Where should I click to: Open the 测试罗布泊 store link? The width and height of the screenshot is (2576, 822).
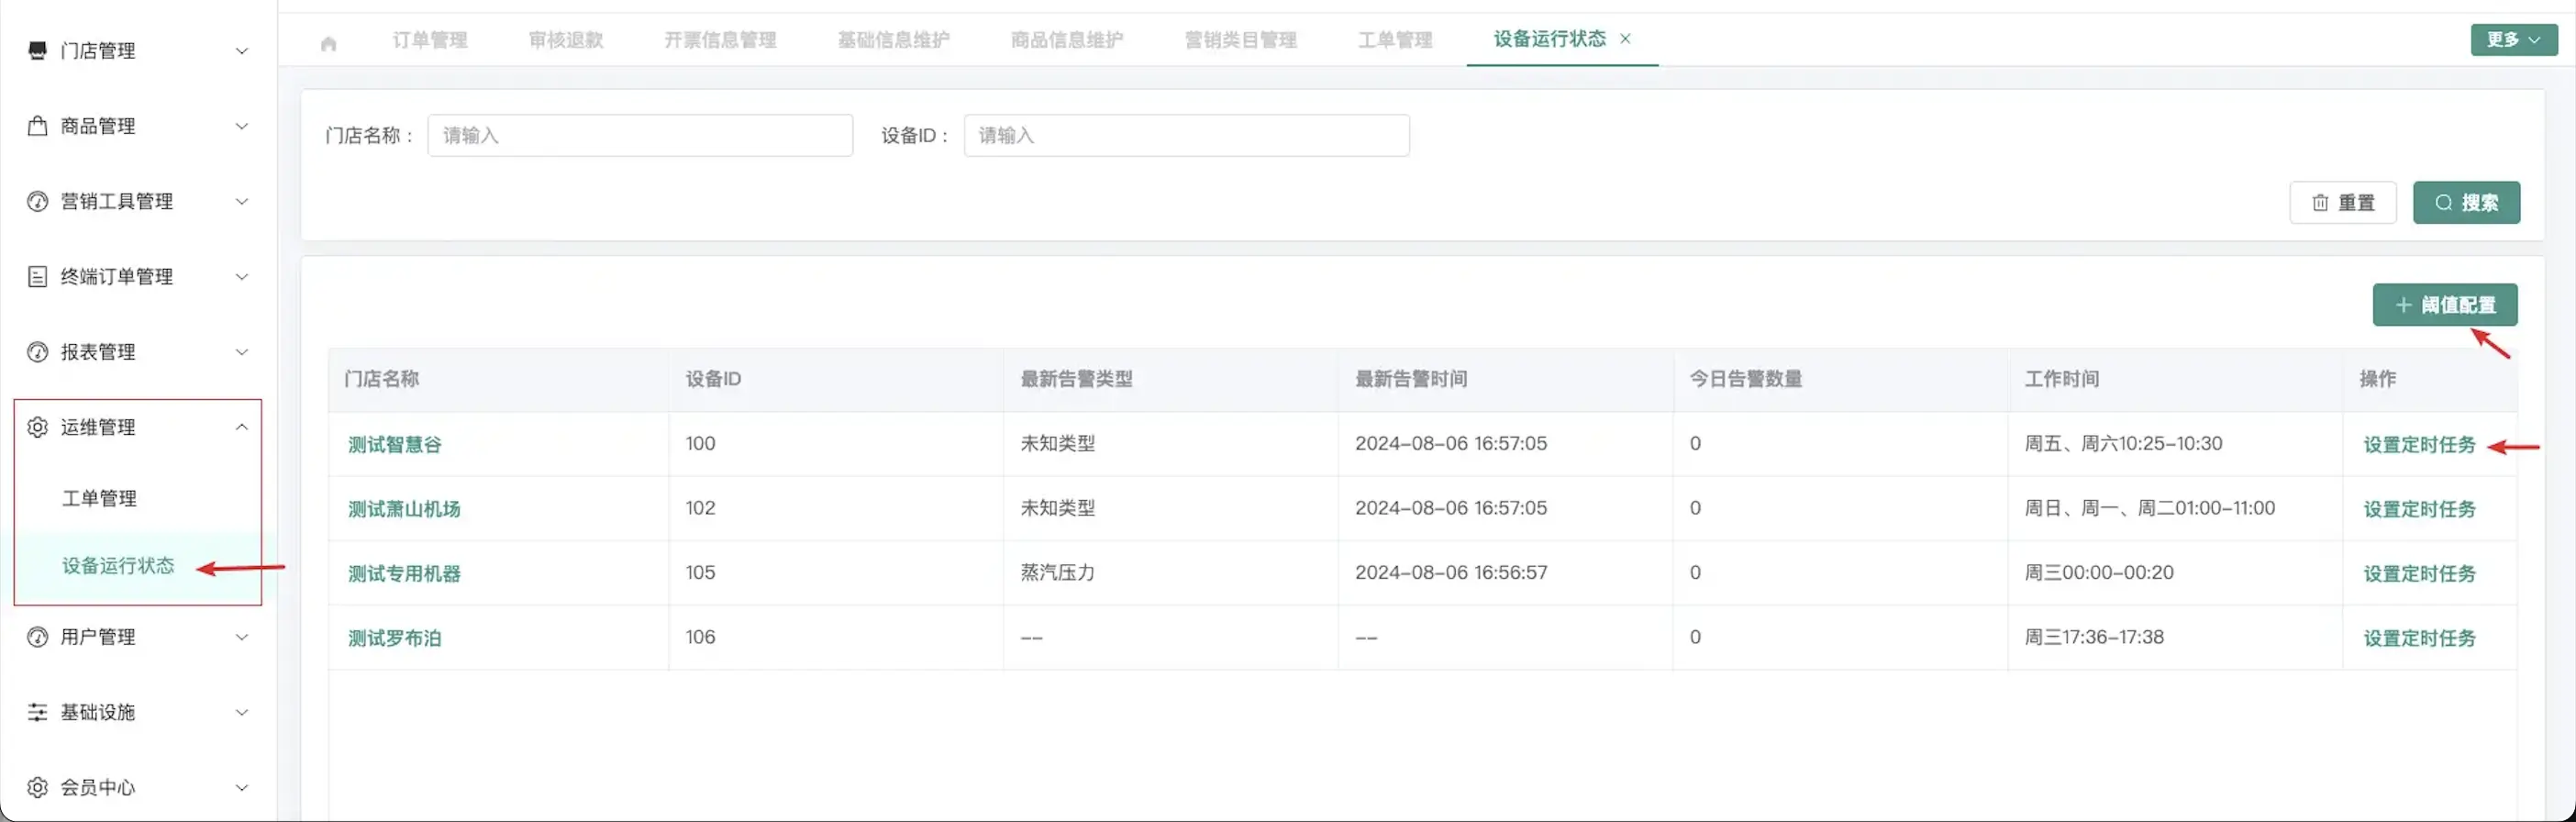tap(394, 638)
